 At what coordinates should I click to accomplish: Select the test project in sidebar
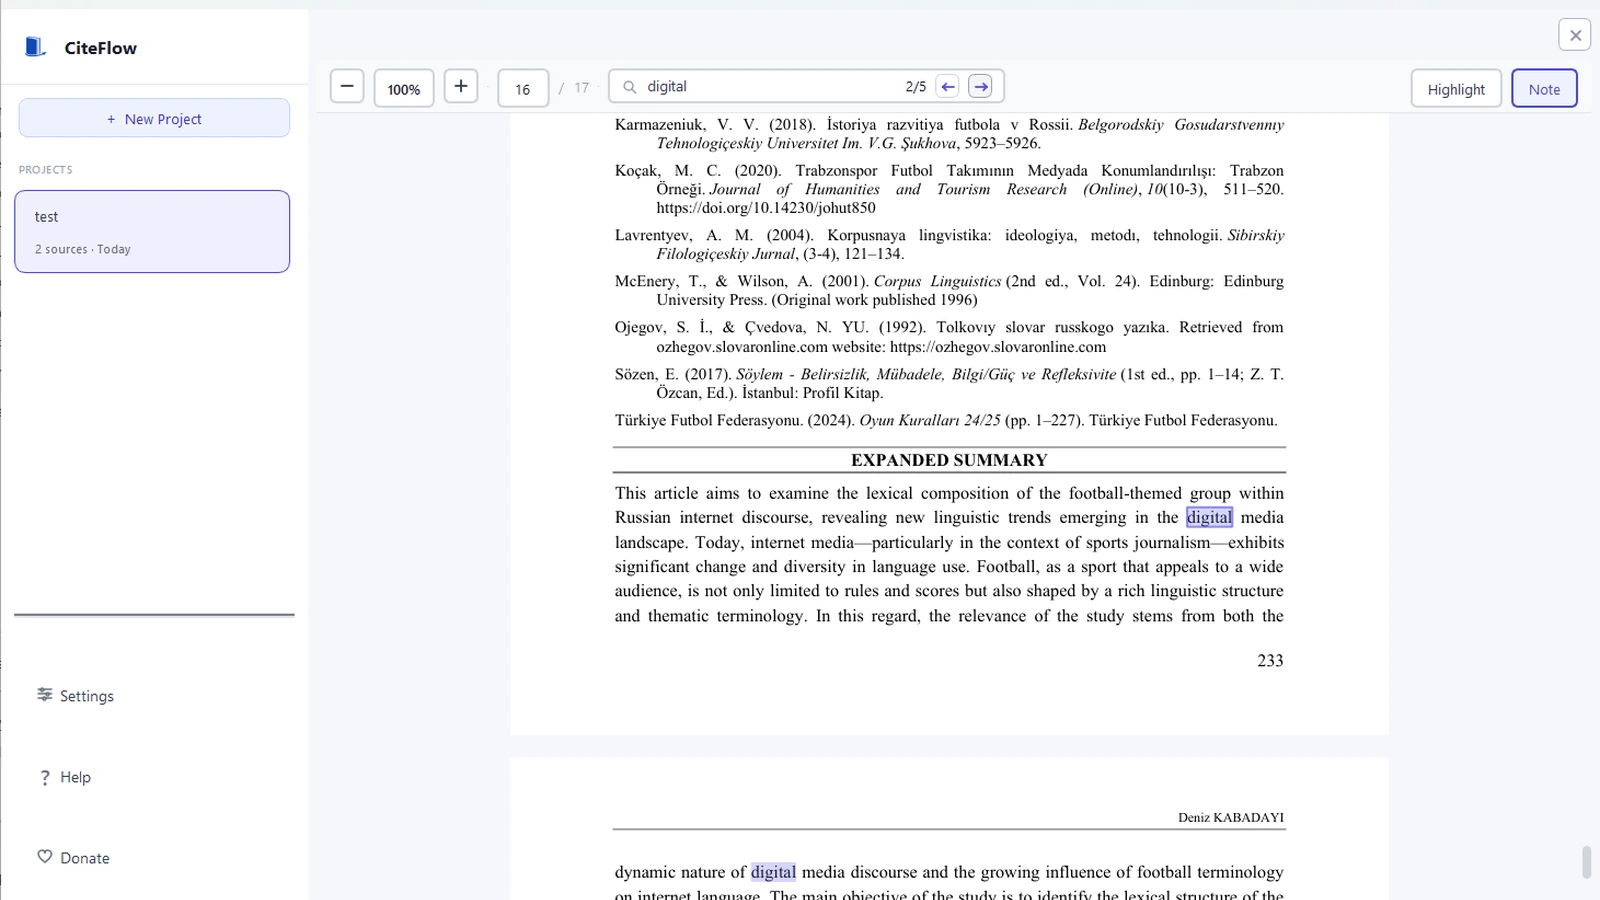coord(152,231)
